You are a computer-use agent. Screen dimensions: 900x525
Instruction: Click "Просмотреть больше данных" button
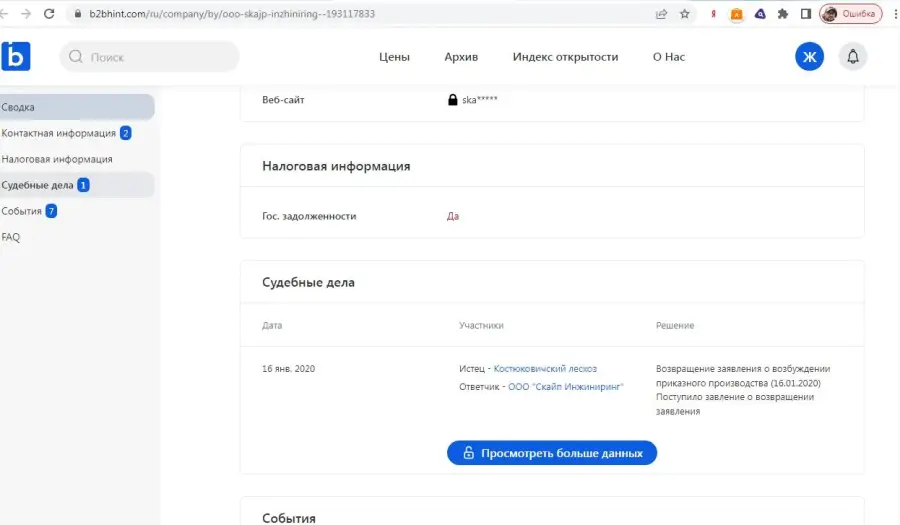pyautogui.click(x=552, y=453)
